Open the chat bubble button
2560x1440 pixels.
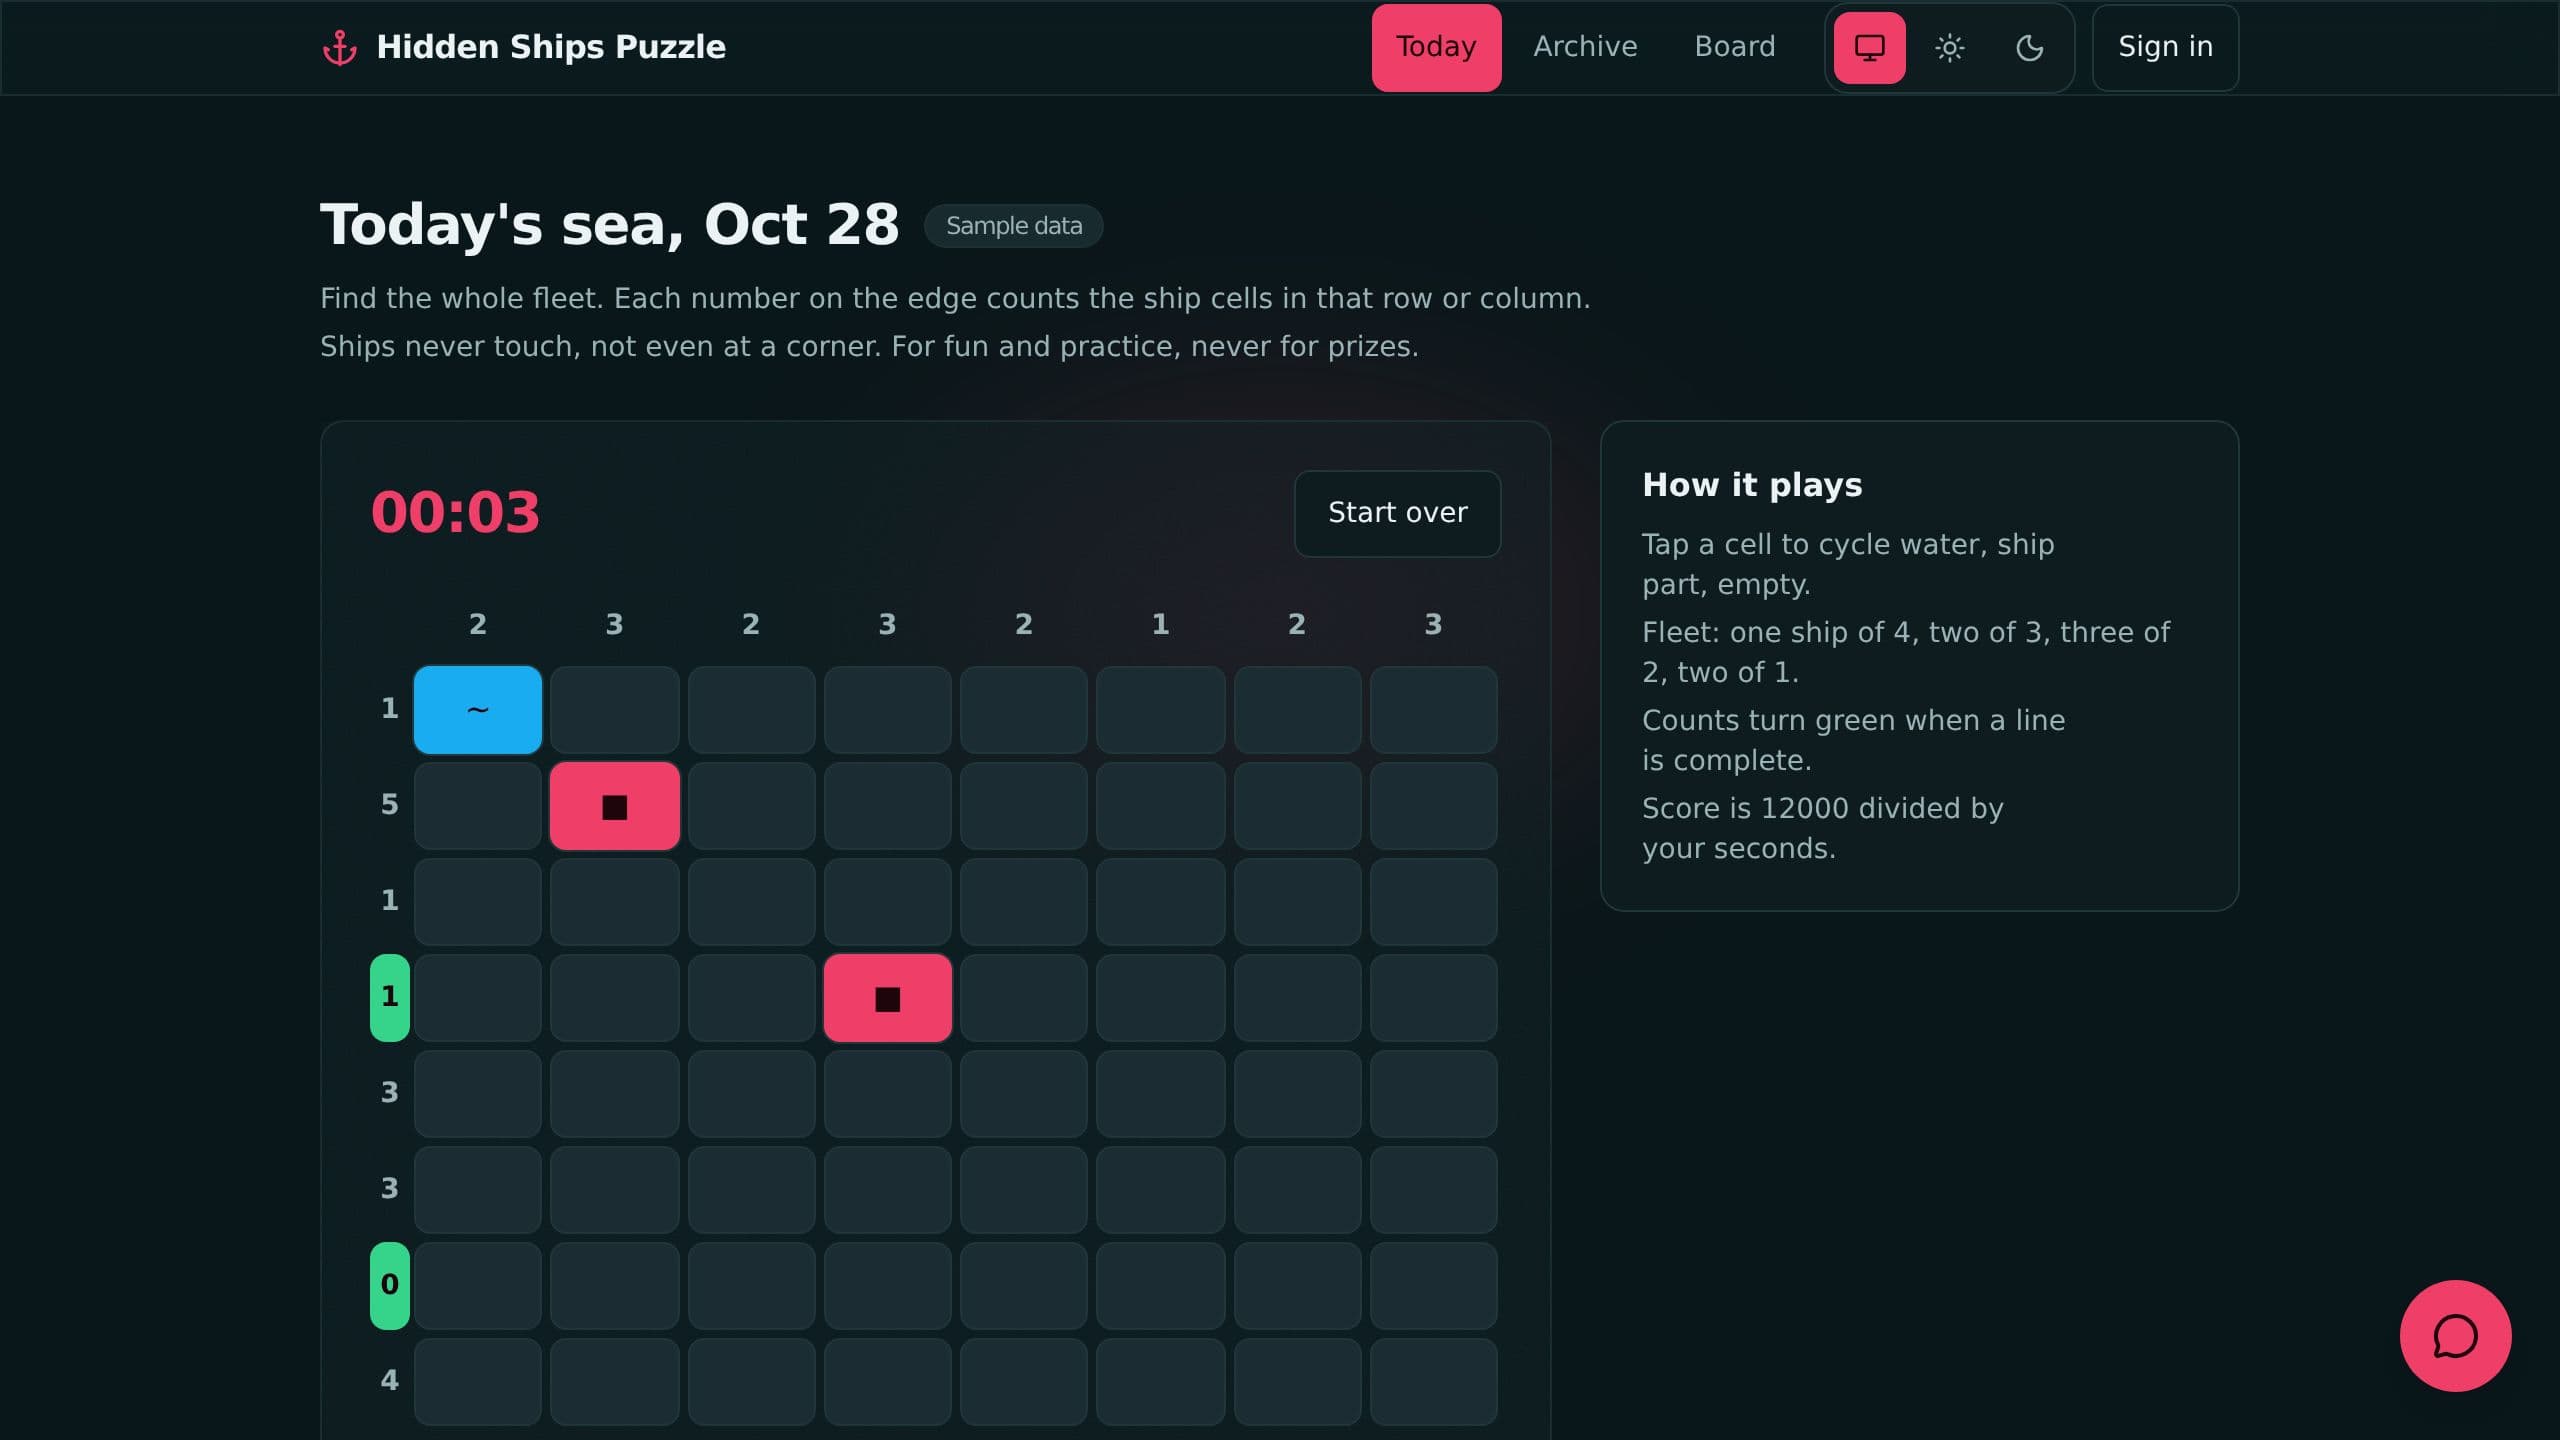click(x=2455, y=1335)
